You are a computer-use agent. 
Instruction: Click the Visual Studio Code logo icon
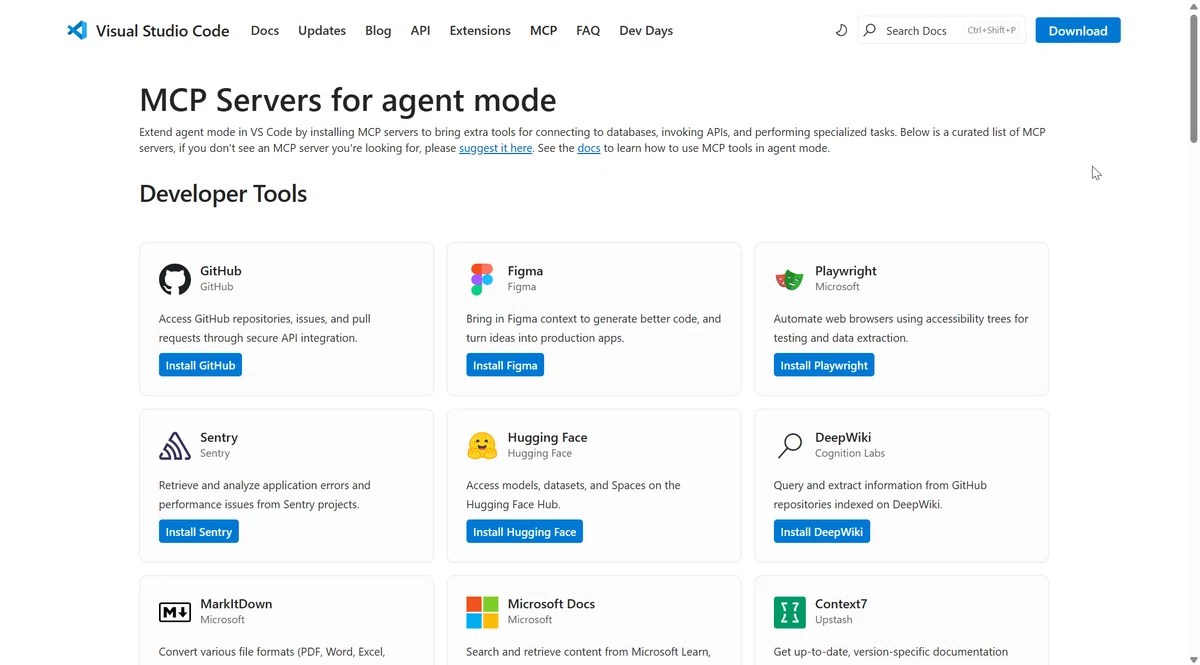point(77,30)
